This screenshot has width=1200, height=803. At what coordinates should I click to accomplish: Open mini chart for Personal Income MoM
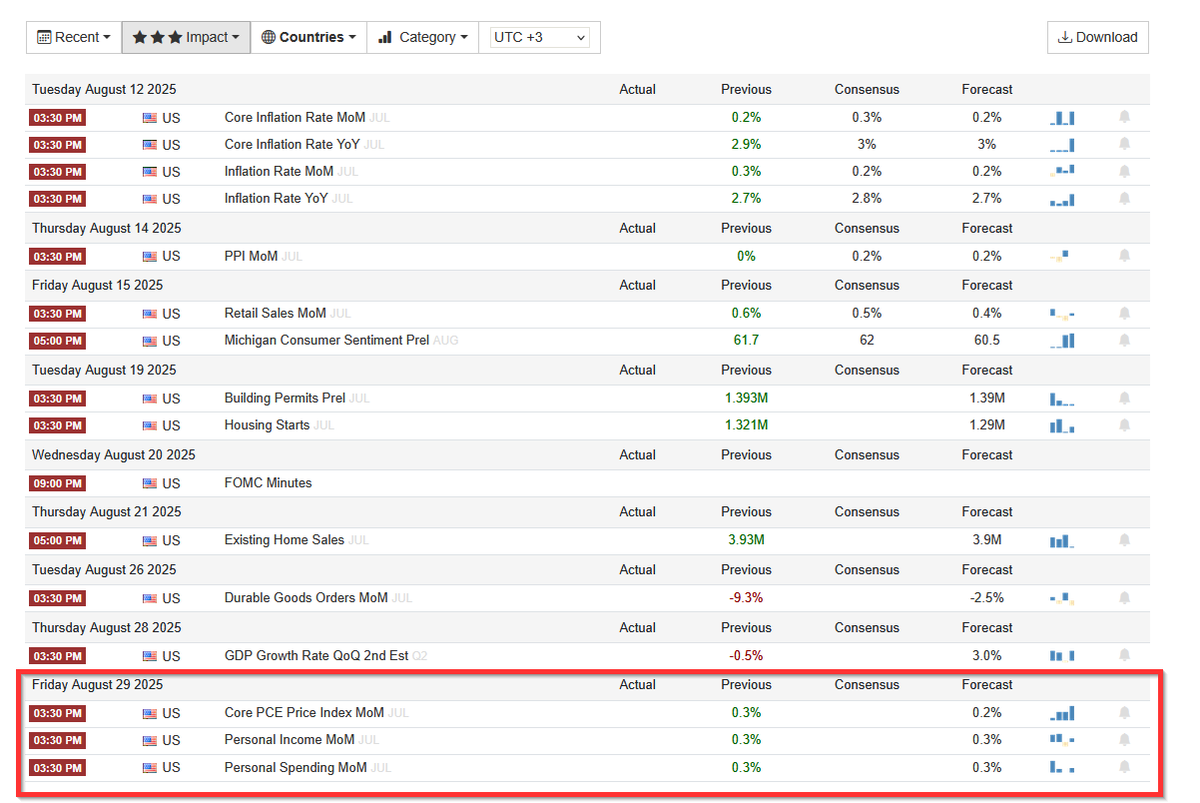click(x=1062, y=741)
